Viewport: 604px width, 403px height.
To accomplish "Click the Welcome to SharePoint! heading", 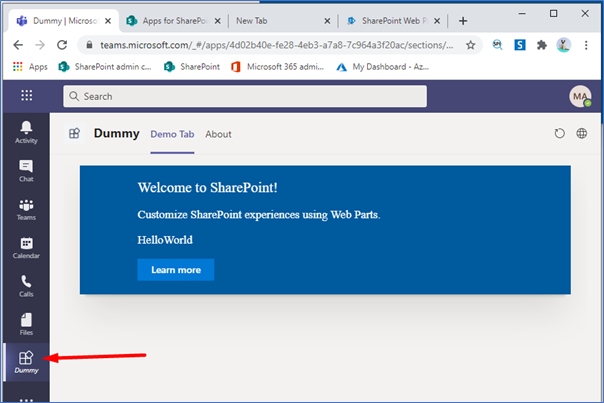I will coord(207,188).
